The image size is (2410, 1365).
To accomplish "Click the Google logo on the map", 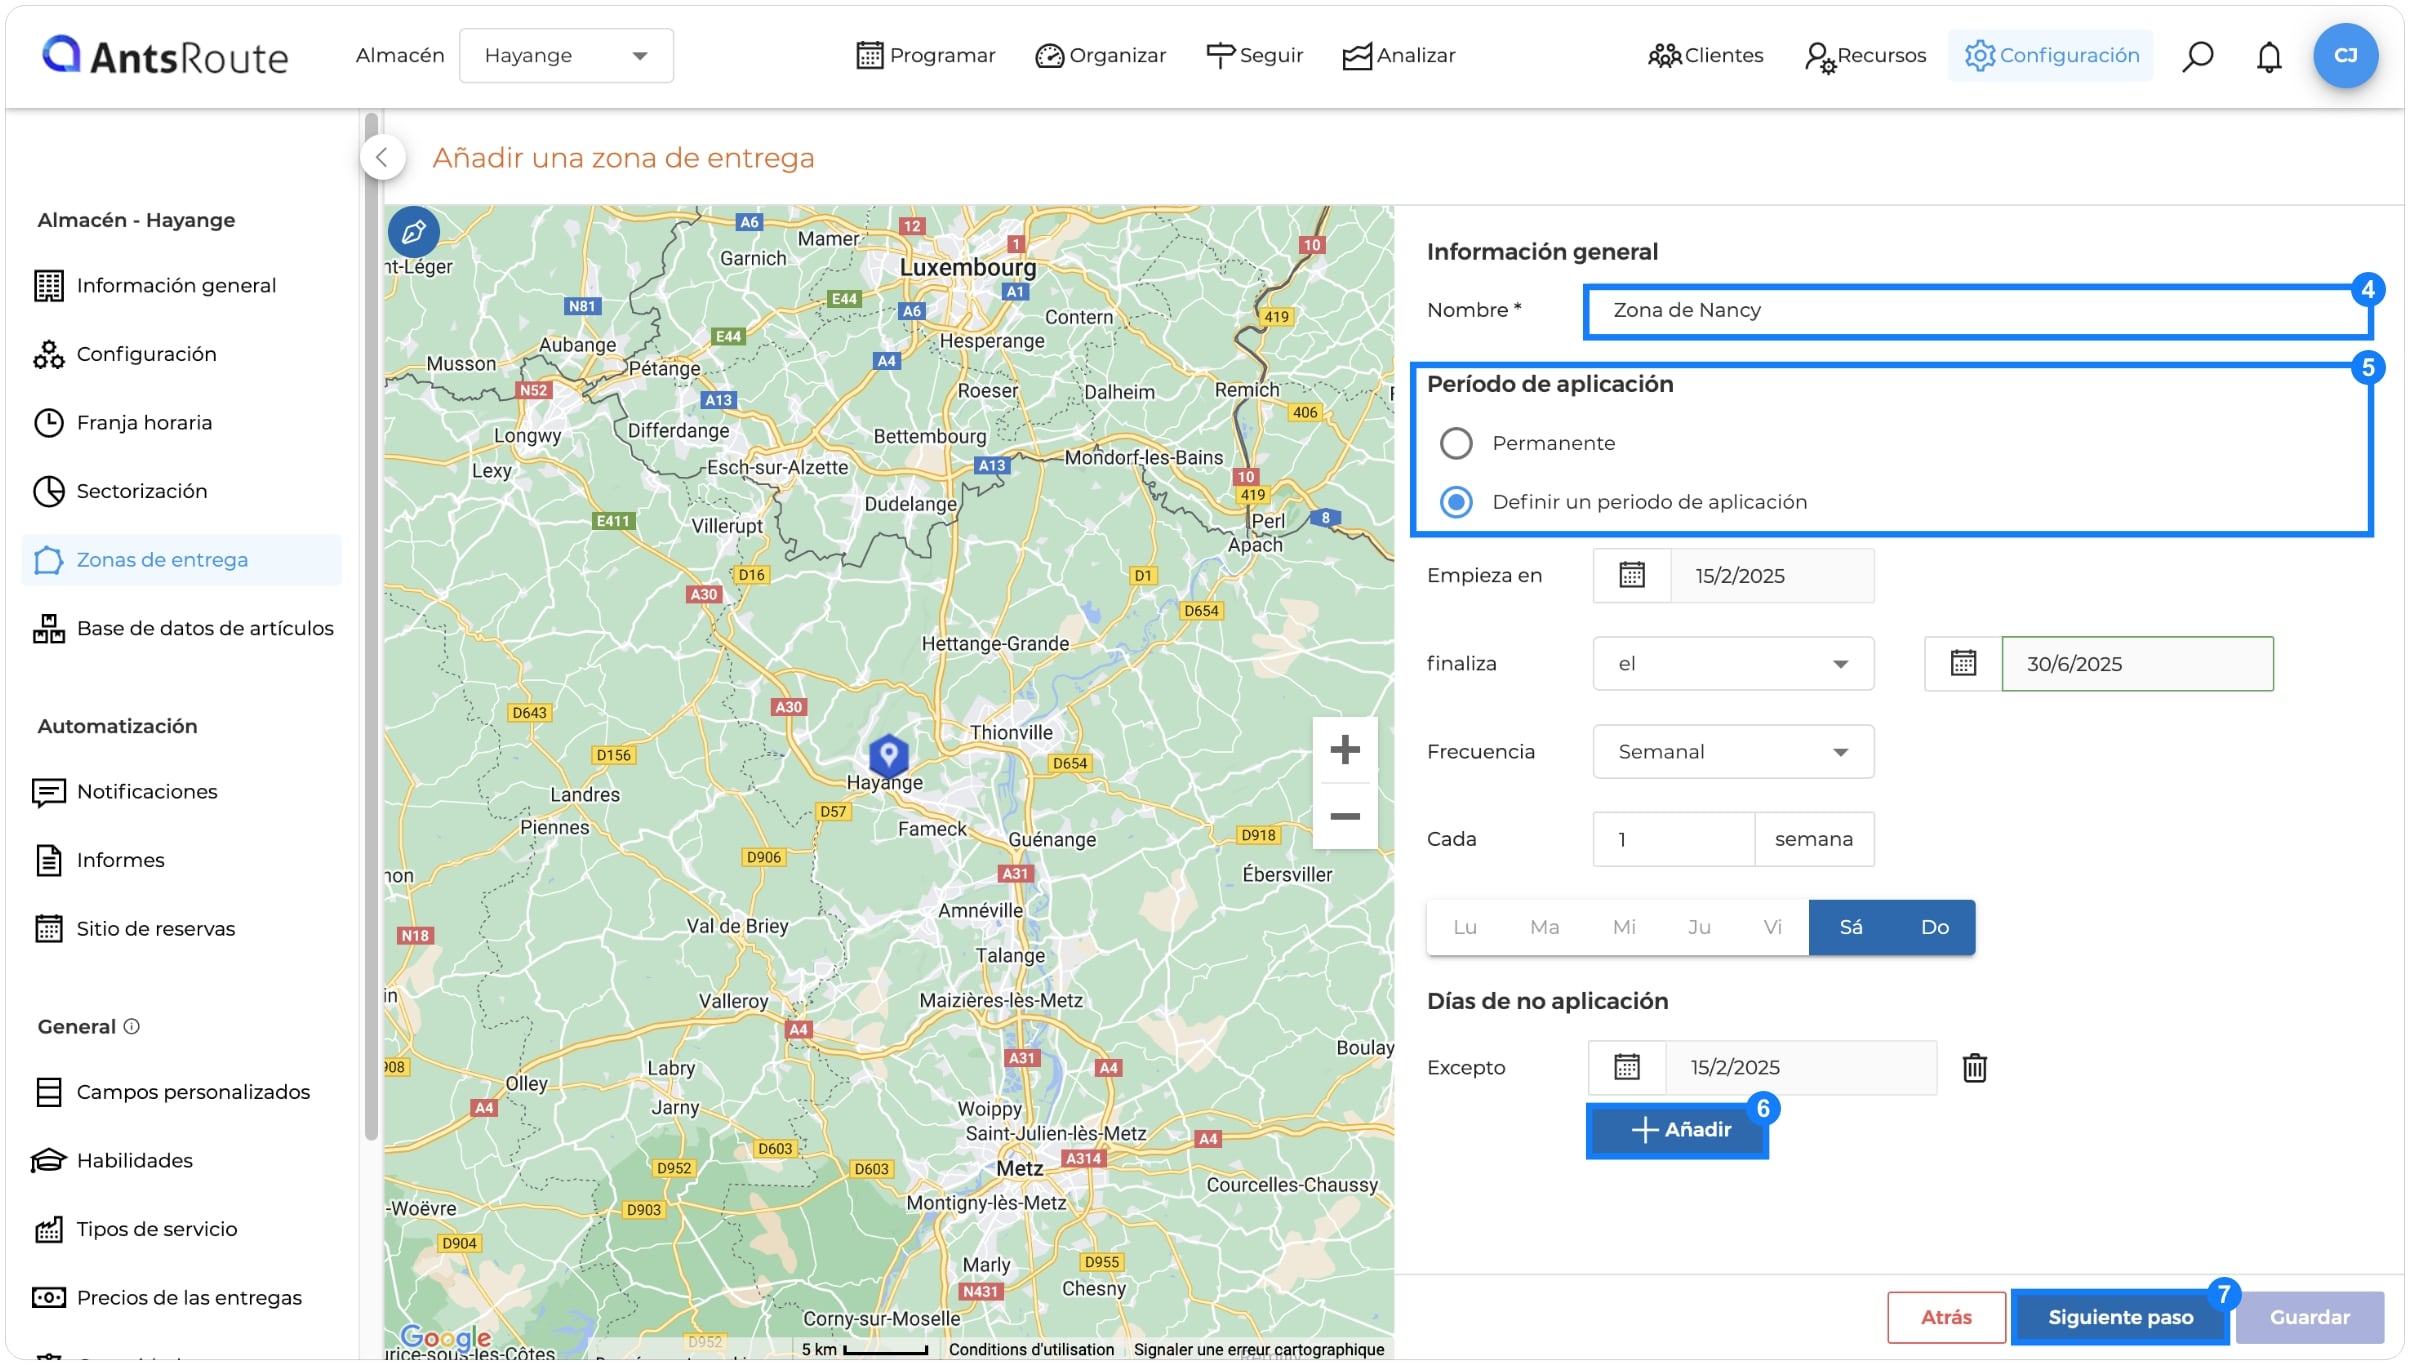I will click(x=445, y=1337).
